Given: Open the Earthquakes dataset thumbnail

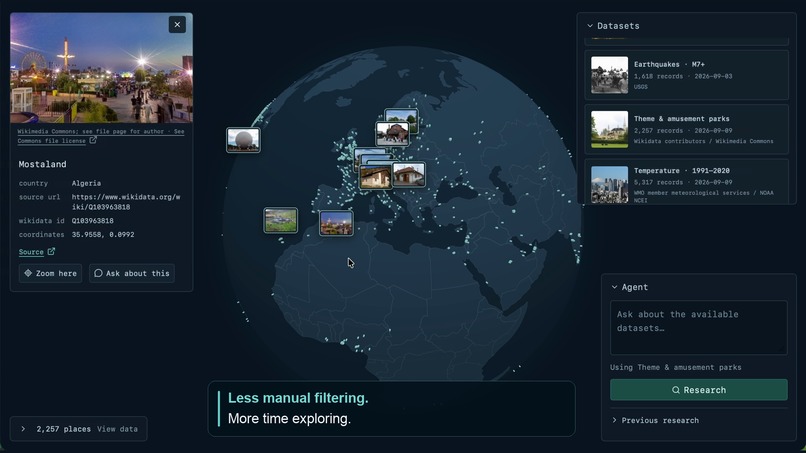Looking at the screenshot, I should [609, 75].
